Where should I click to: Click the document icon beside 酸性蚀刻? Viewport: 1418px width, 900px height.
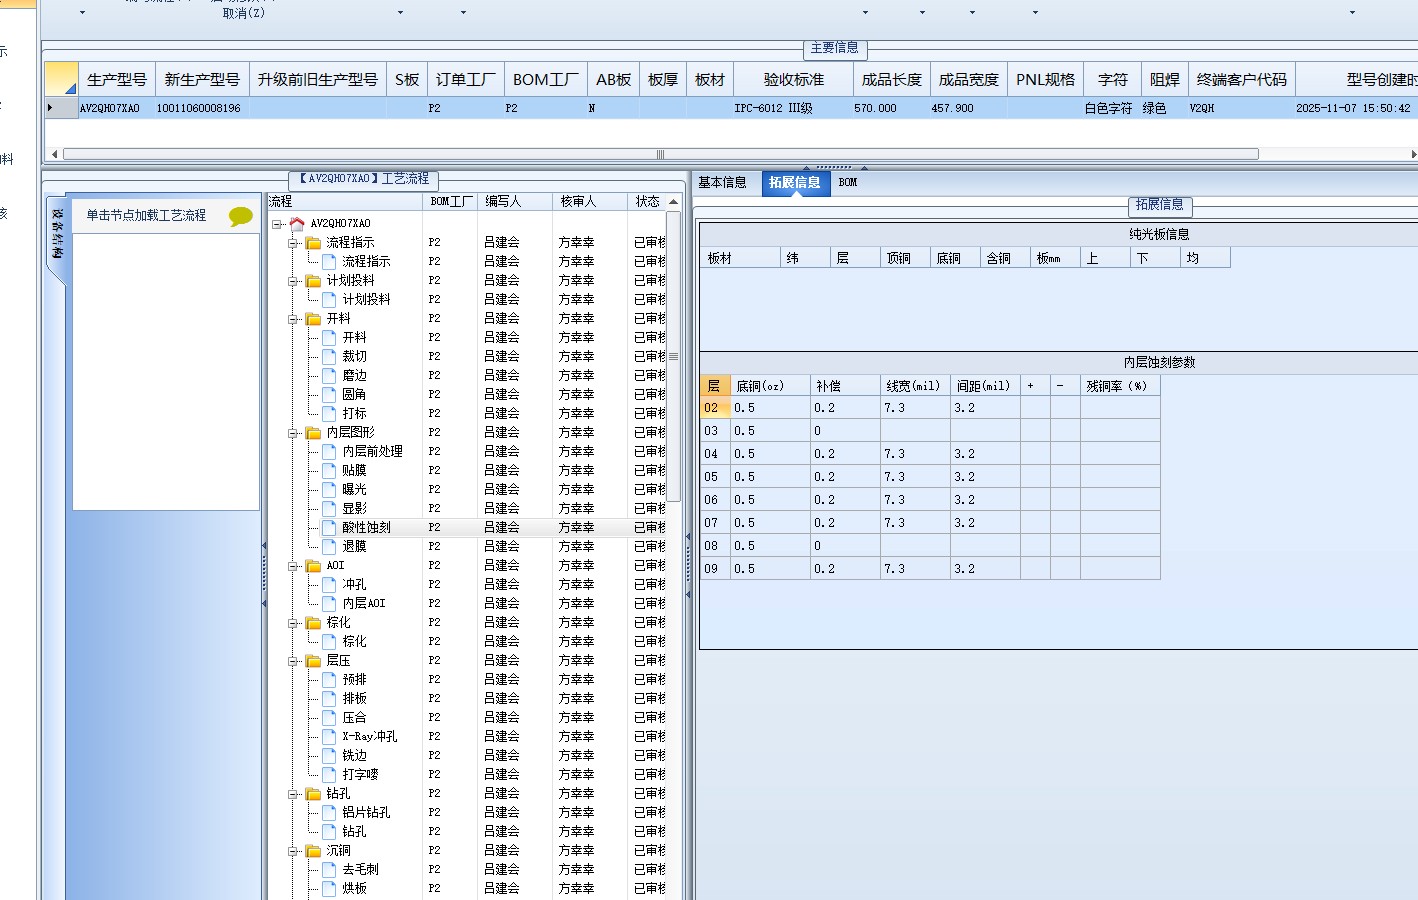[329, 527]
